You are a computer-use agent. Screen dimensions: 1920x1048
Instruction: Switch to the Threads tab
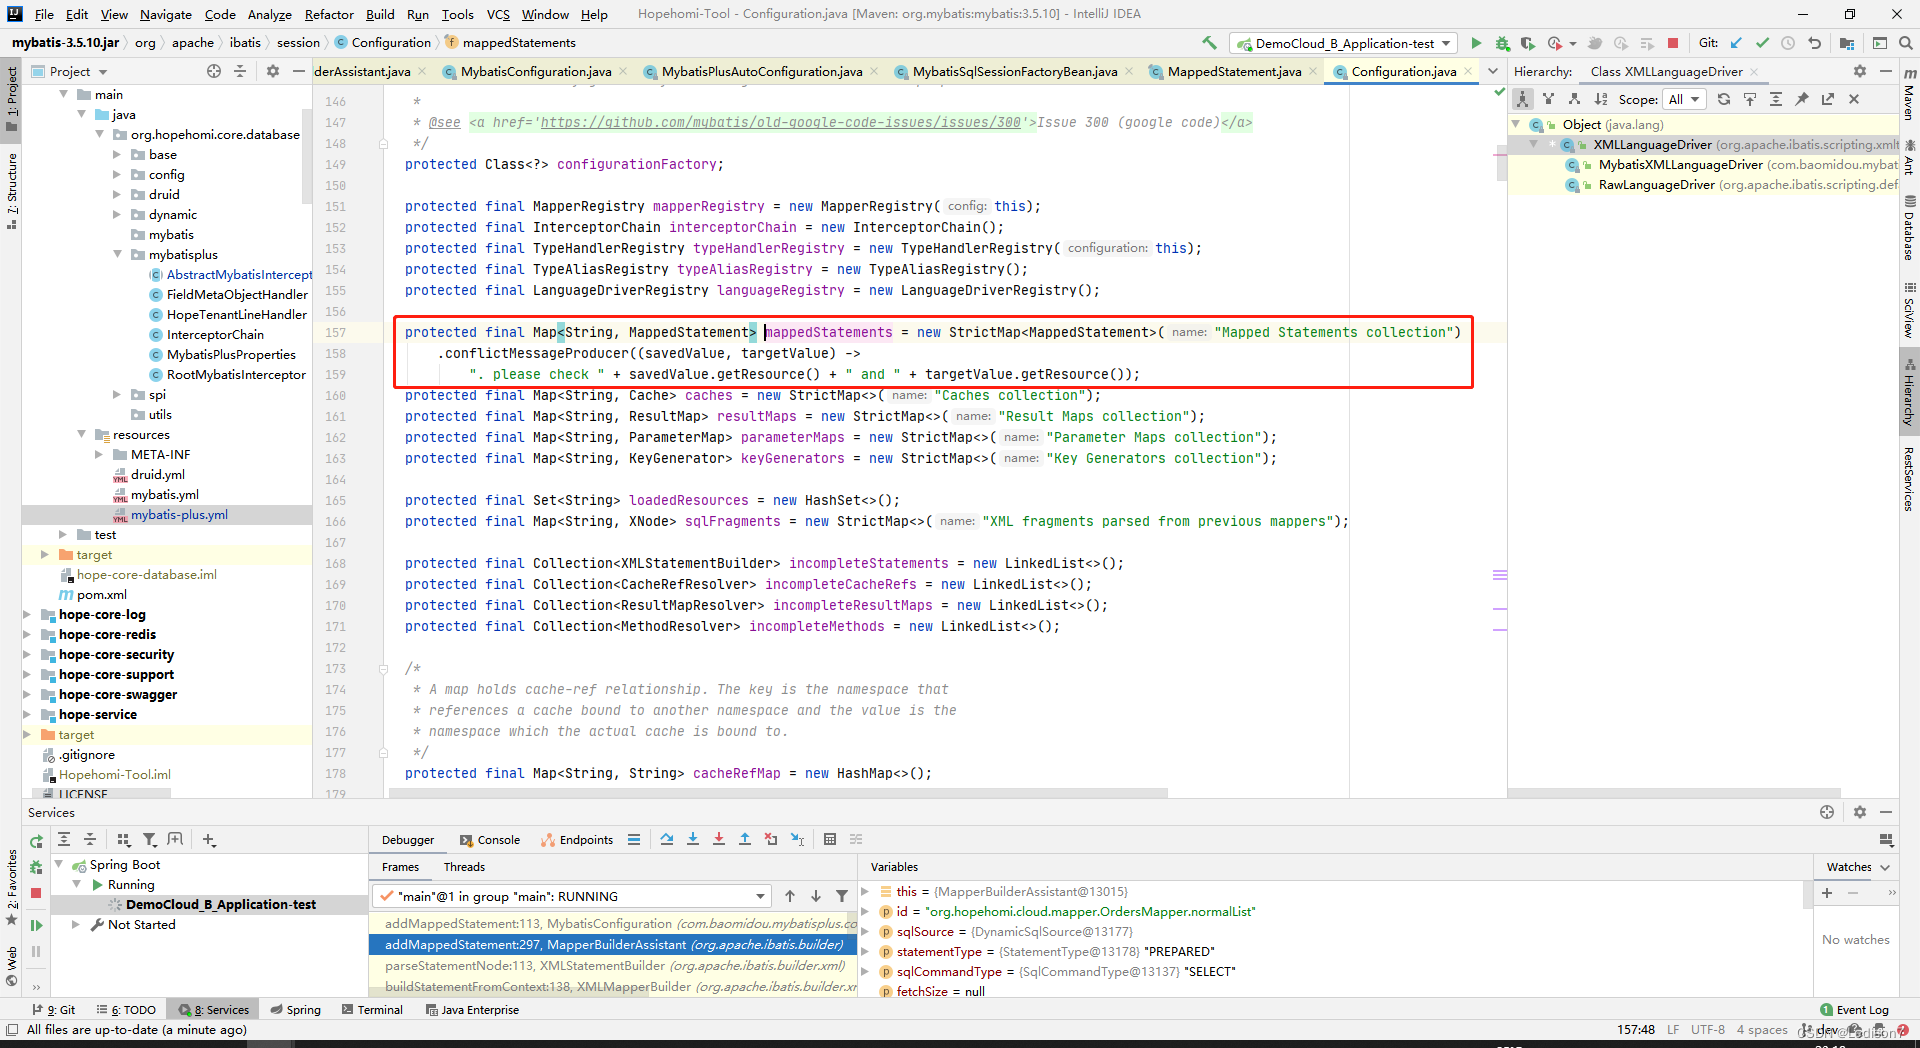[x=464, y=867]
